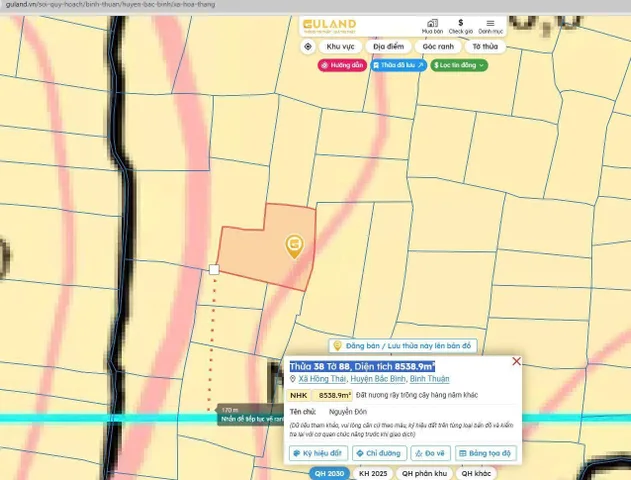Image resolution: width=631 pixels, height=480 pixels.
Task: Open Thửa đã lưu saved parcels
Action: click(x=398, y=65)
